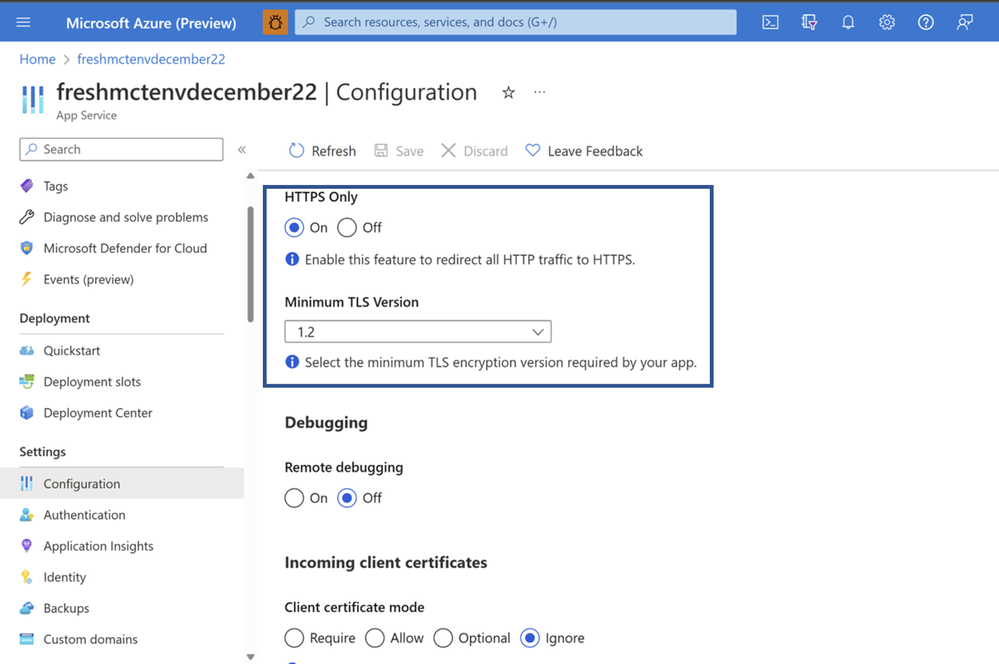Image resolution: width=999 pixels, height=664 pixels.
Task: Click the Leave Feedback heart icon
Action: point(533,150)
